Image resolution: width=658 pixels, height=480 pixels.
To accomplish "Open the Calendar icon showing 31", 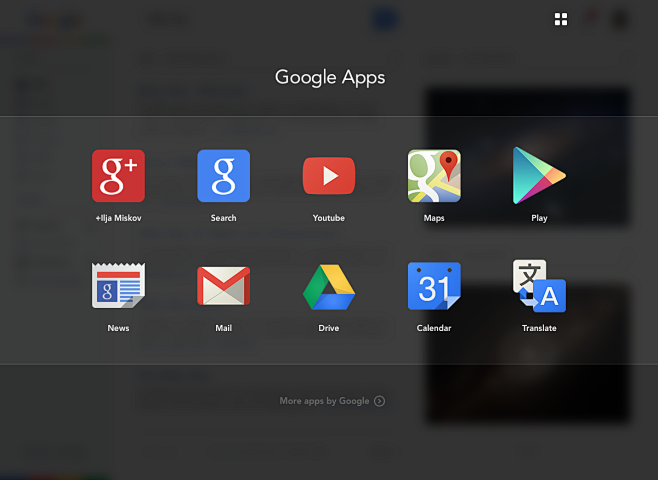I will [434, 286].
